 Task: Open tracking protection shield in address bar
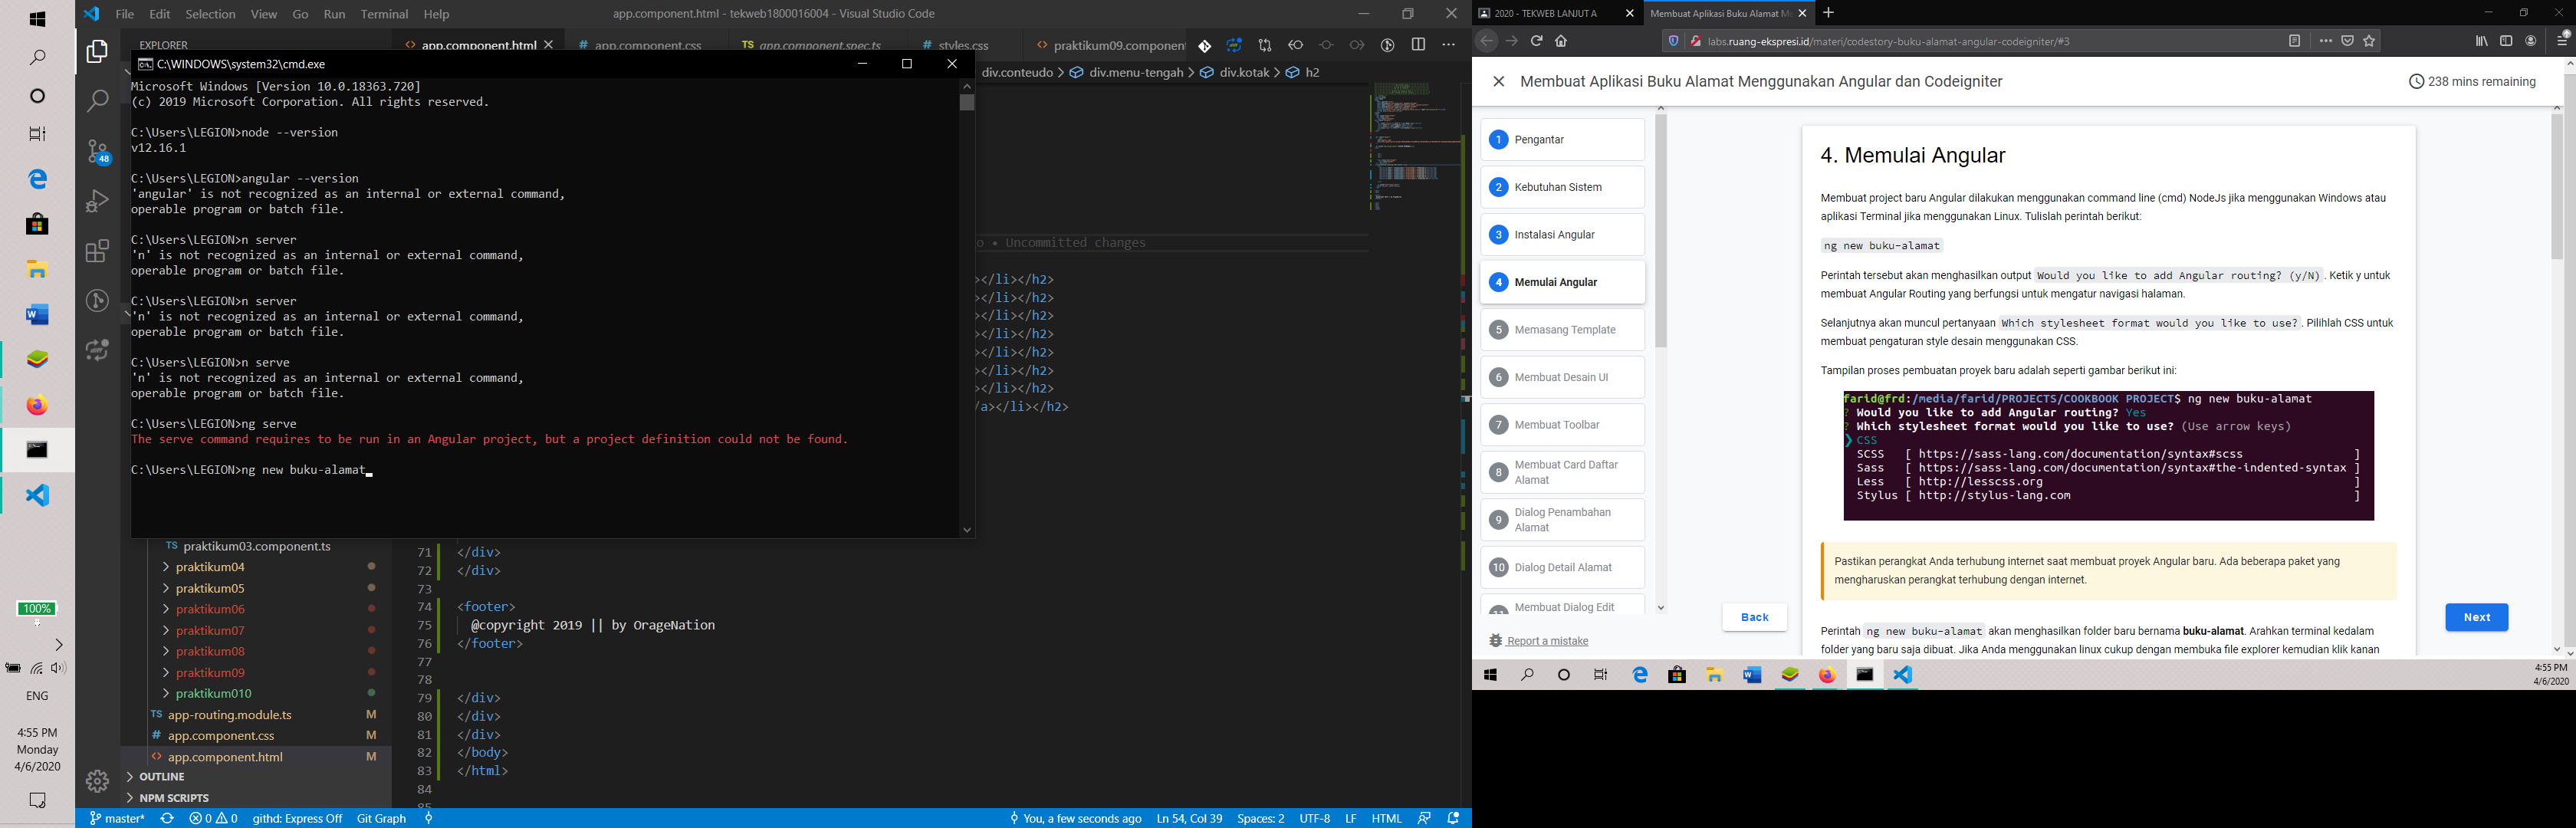tap(1673, 41)
